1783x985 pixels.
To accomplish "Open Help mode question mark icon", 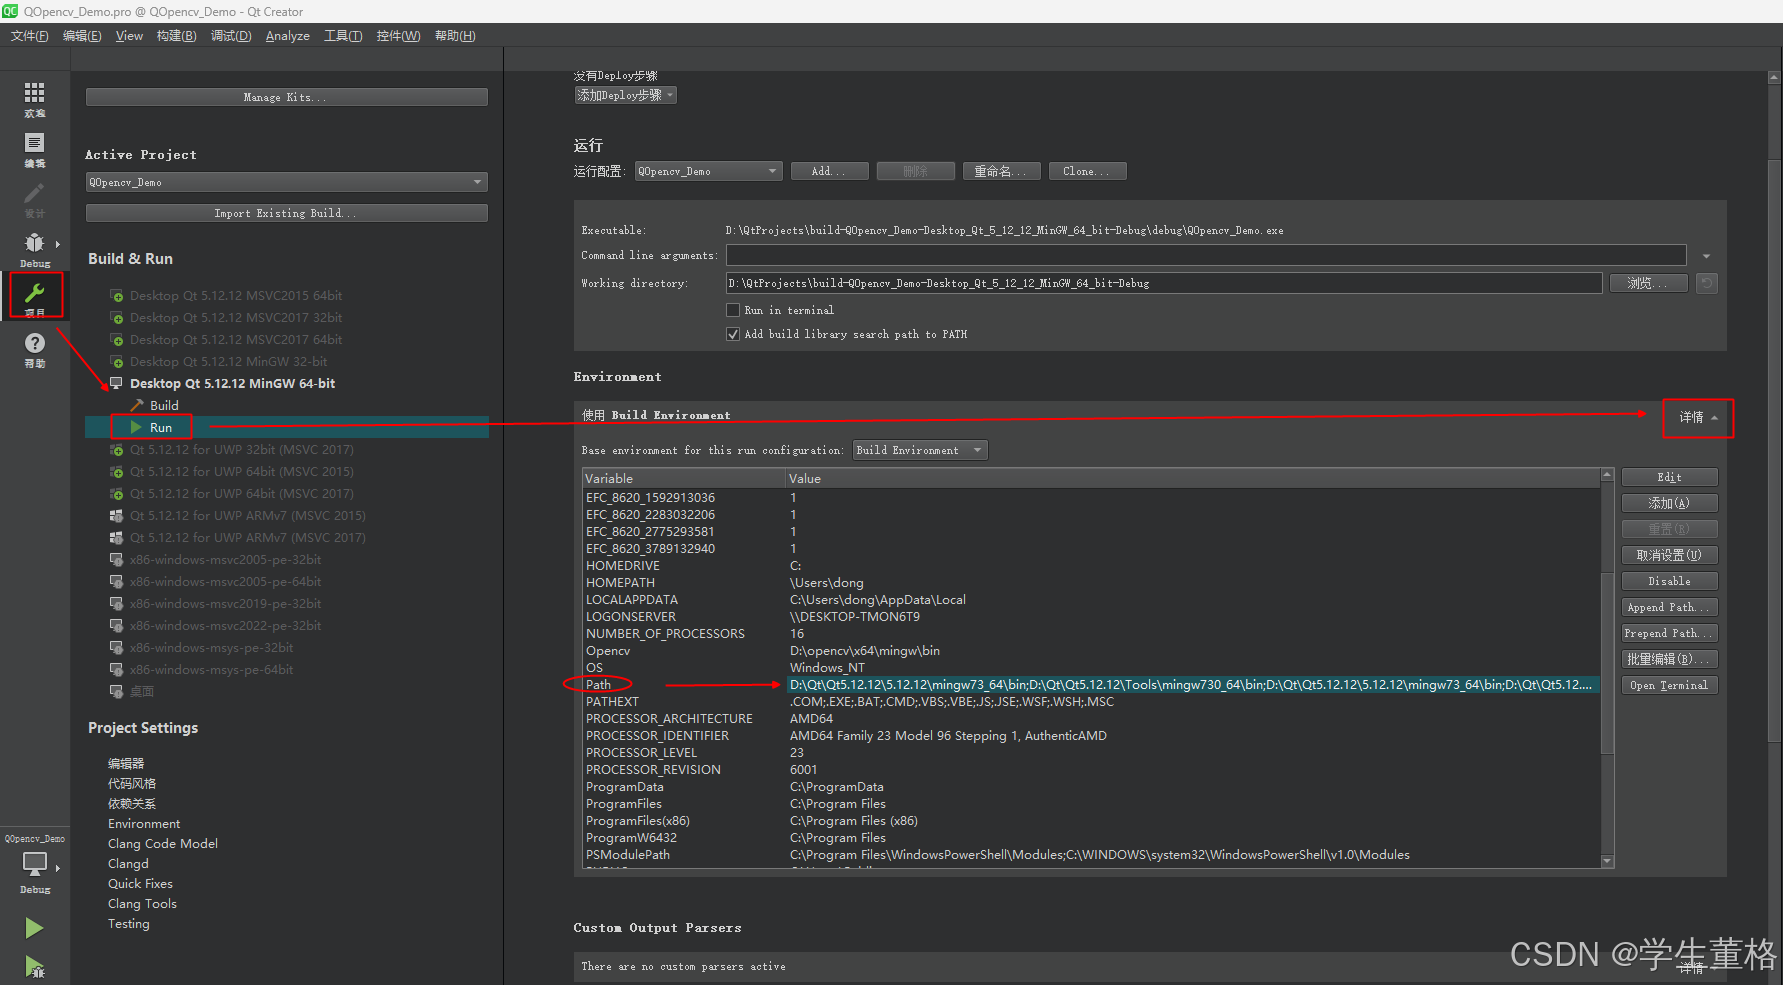I will click(35, 343).
